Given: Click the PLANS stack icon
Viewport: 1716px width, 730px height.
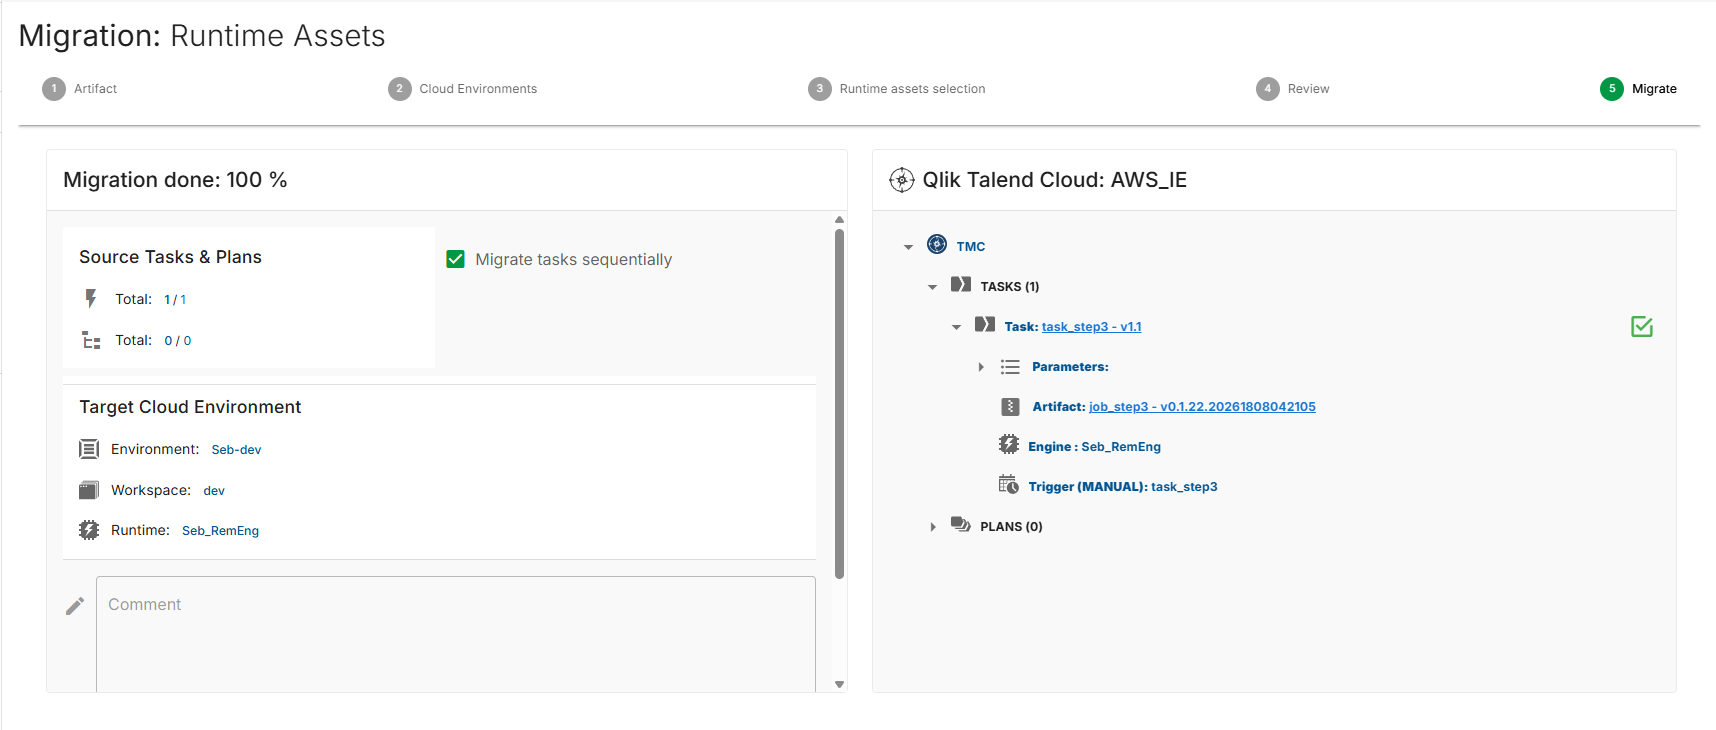Looking at the screenshot, I should 961,524.
